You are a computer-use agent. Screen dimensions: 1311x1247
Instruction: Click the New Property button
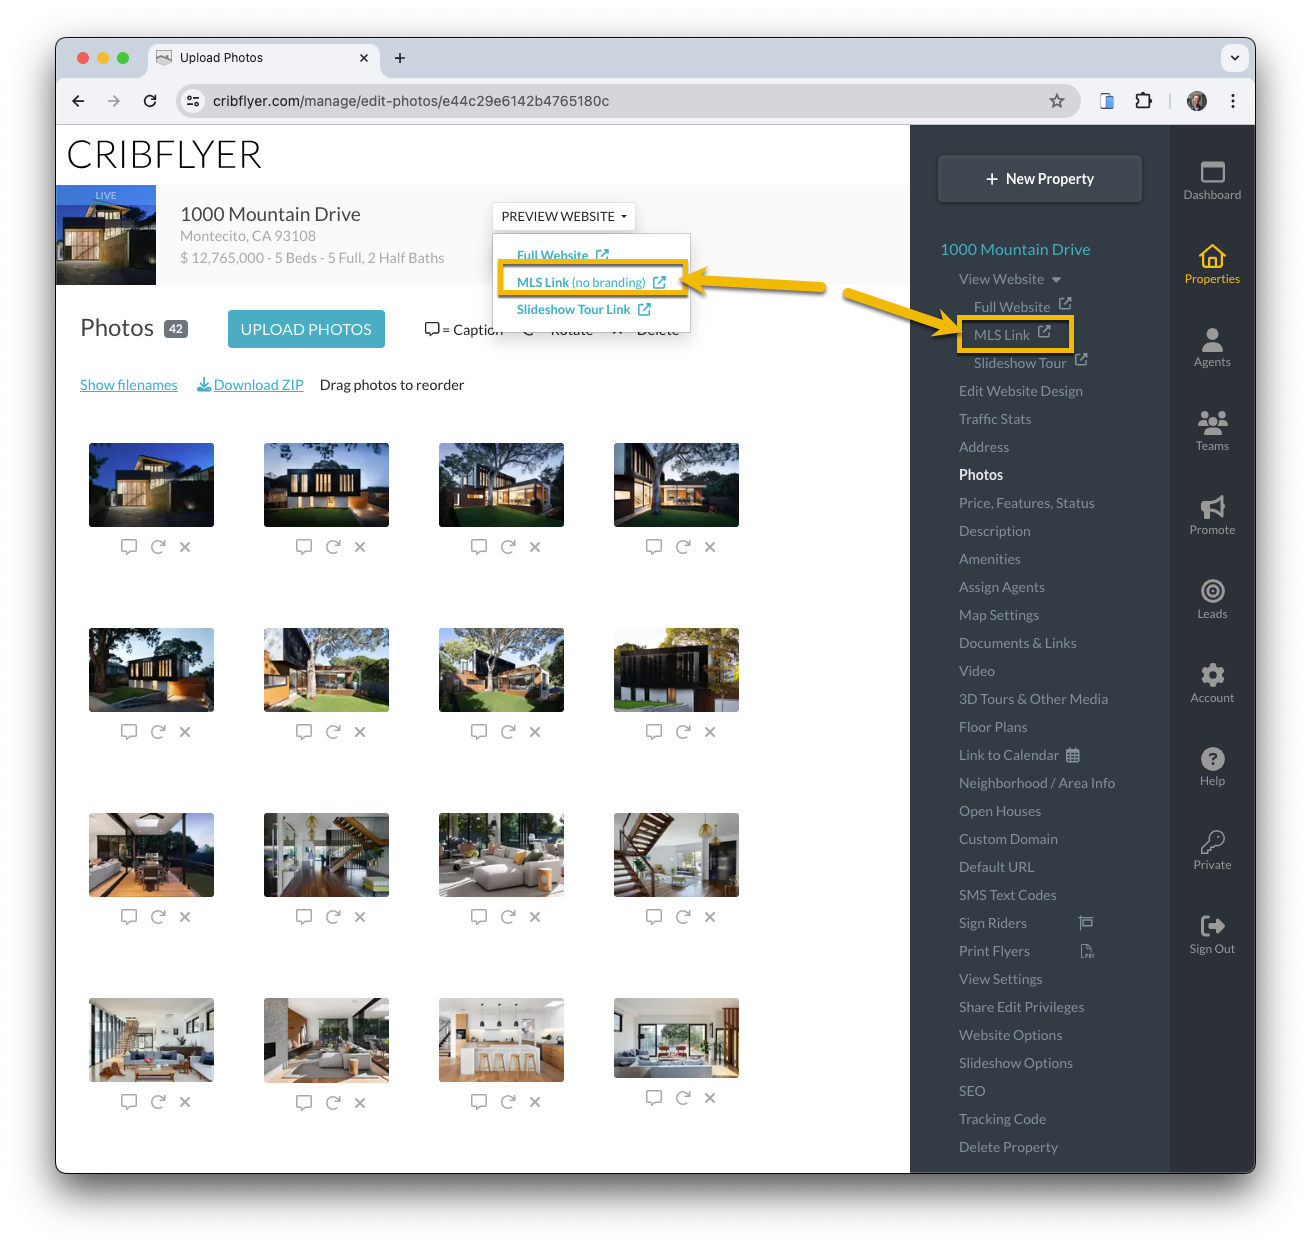pyautogui.click(x=1039, y=179)
